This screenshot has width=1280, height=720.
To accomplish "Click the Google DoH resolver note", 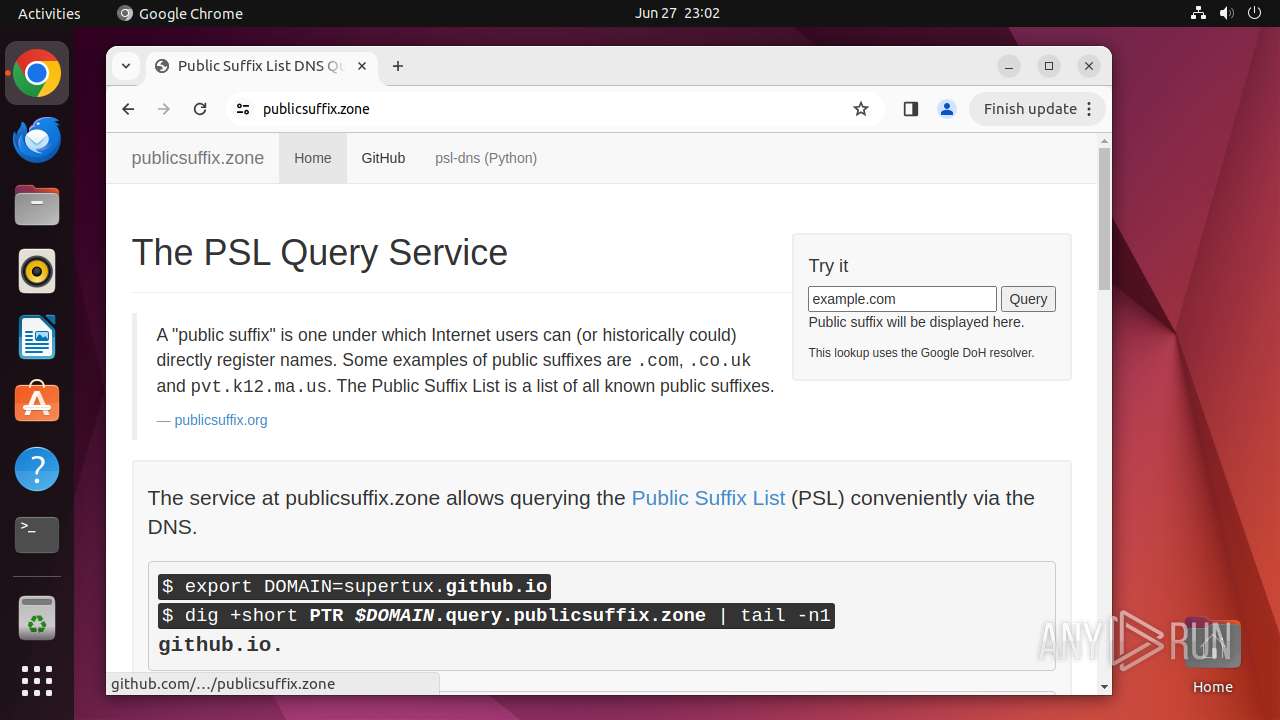I will [921, 353].
